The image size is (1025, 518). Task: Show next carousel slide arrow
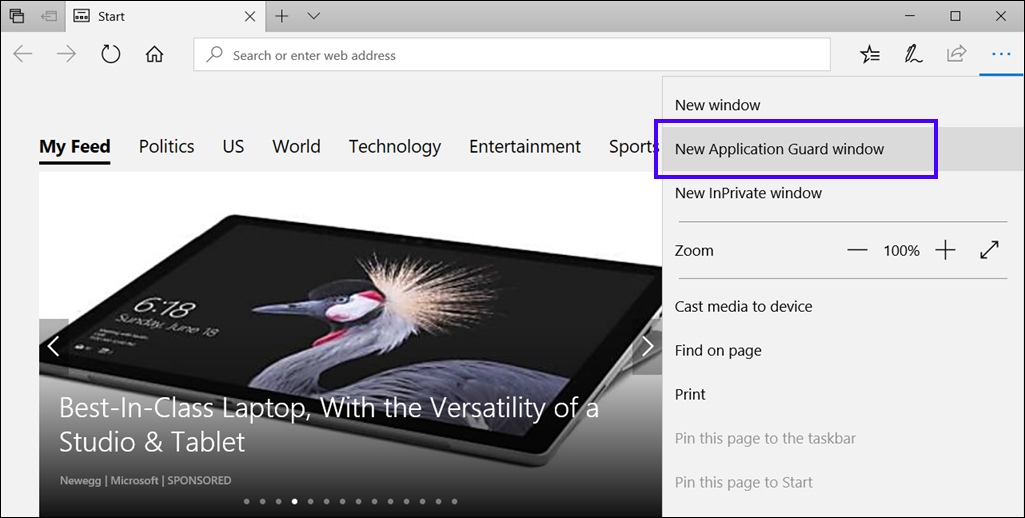tap(647, 346)
